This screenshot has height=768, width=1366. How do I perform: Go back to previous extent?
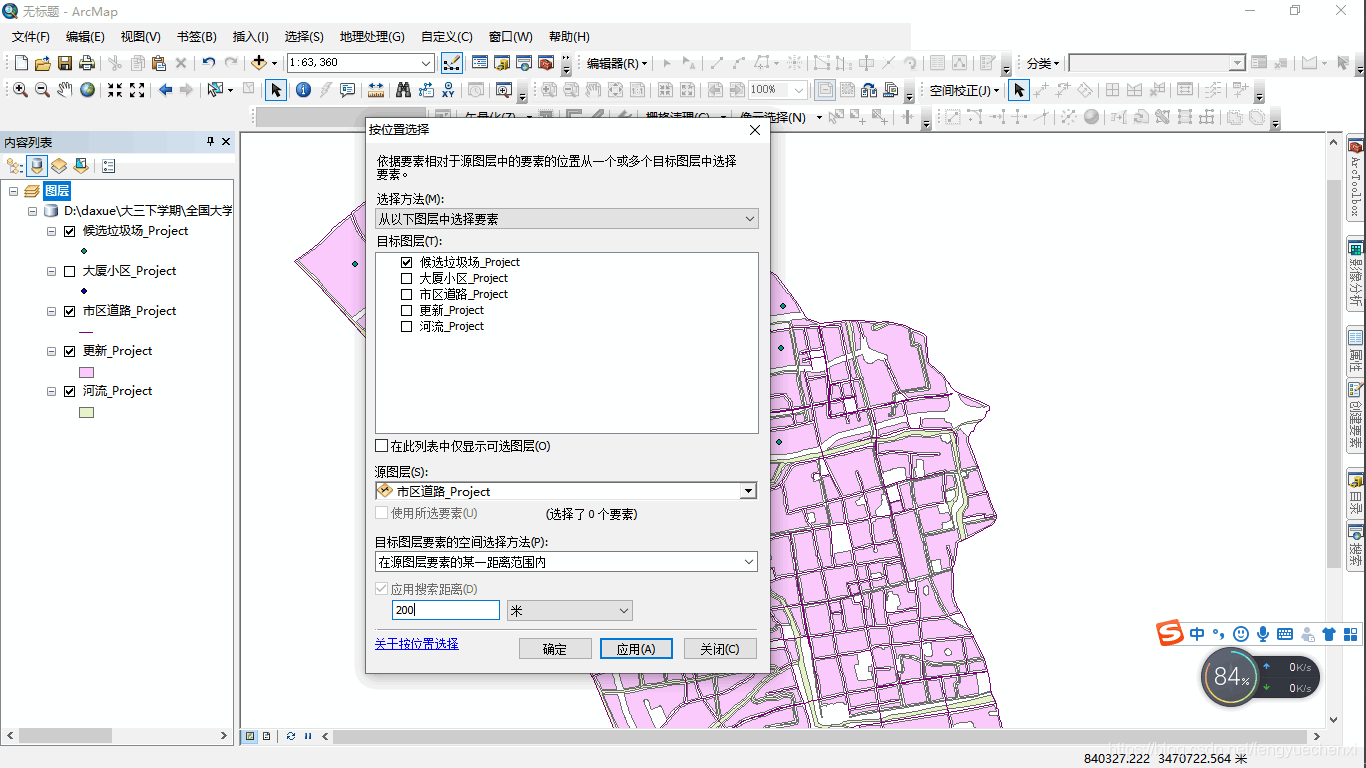(x=165, y=90)
